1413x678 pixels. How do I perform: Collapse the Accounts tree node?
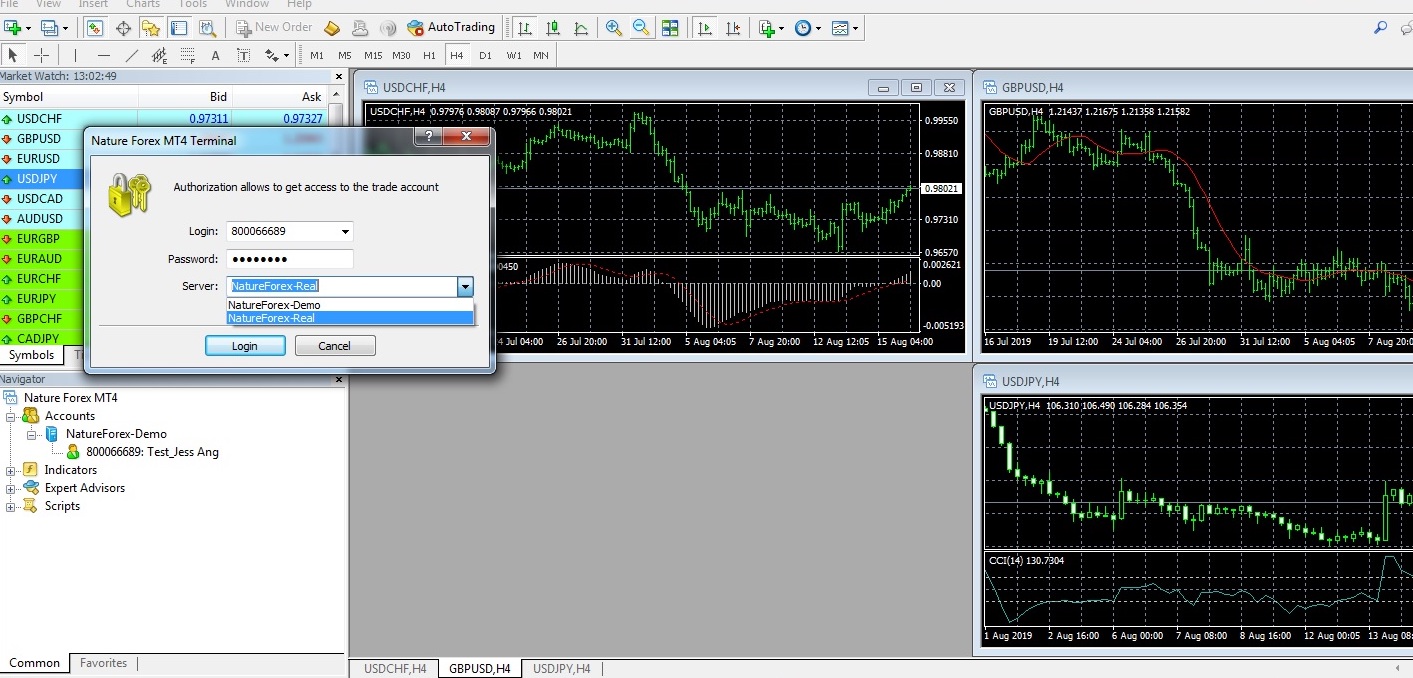click(11, 416)
